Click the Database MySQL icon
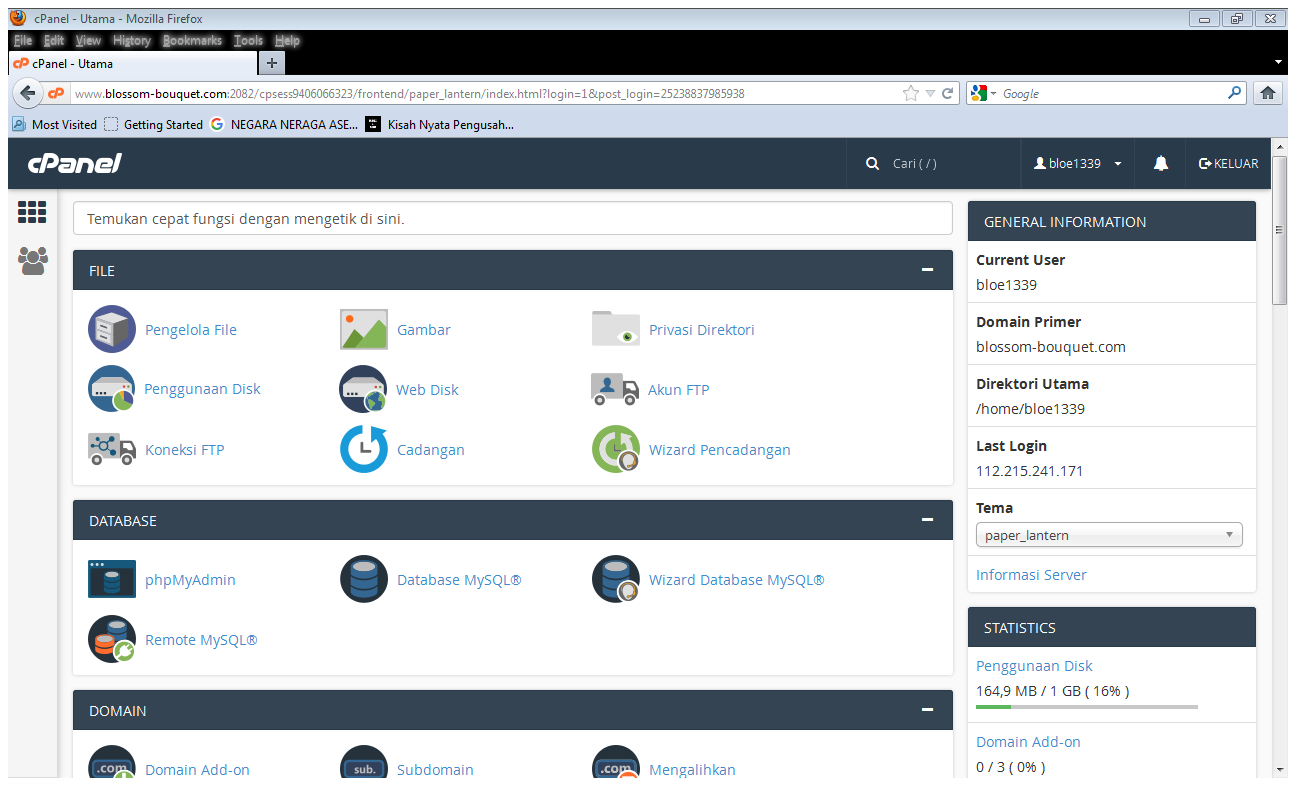 click(364, 579)
